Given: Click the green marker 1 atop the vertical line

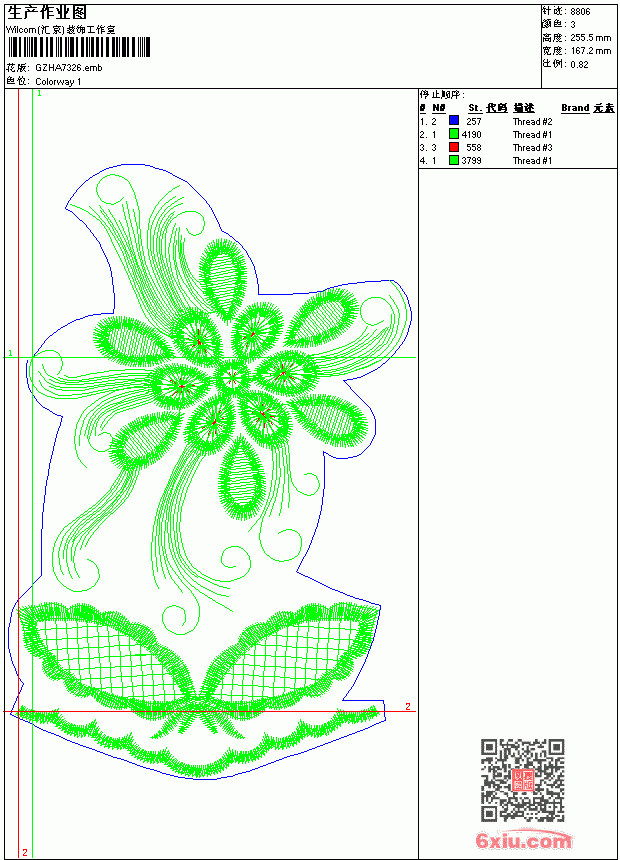Looking at the screenshot, I should click(x=40, y=94).
